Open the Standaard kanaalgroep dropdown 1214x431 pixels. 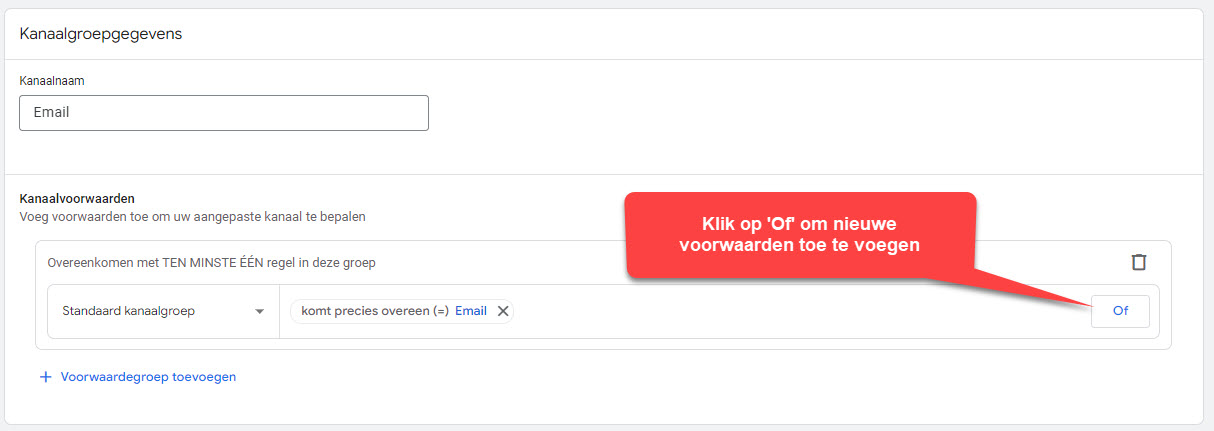[163, 311]
